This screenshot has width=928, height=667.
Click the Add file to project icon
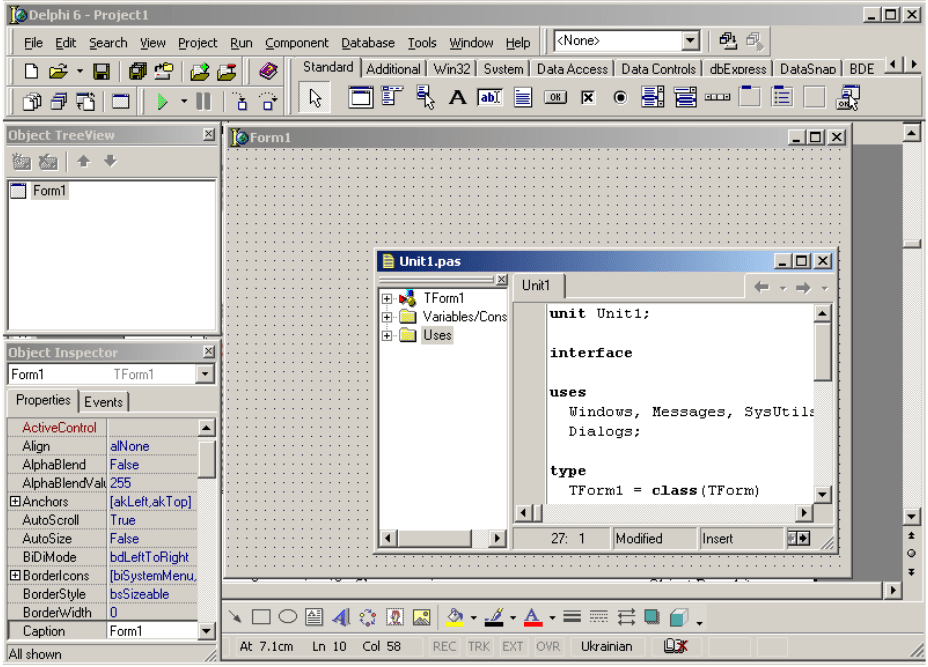click(200, 72)
